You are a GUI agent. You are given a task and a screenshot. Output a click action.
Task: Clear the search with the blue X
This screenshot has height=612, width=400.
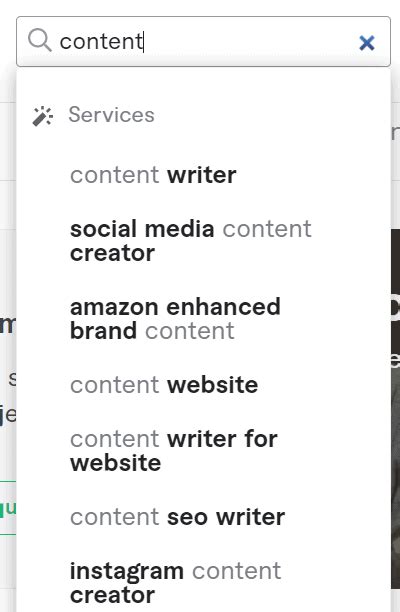point(367,43)
